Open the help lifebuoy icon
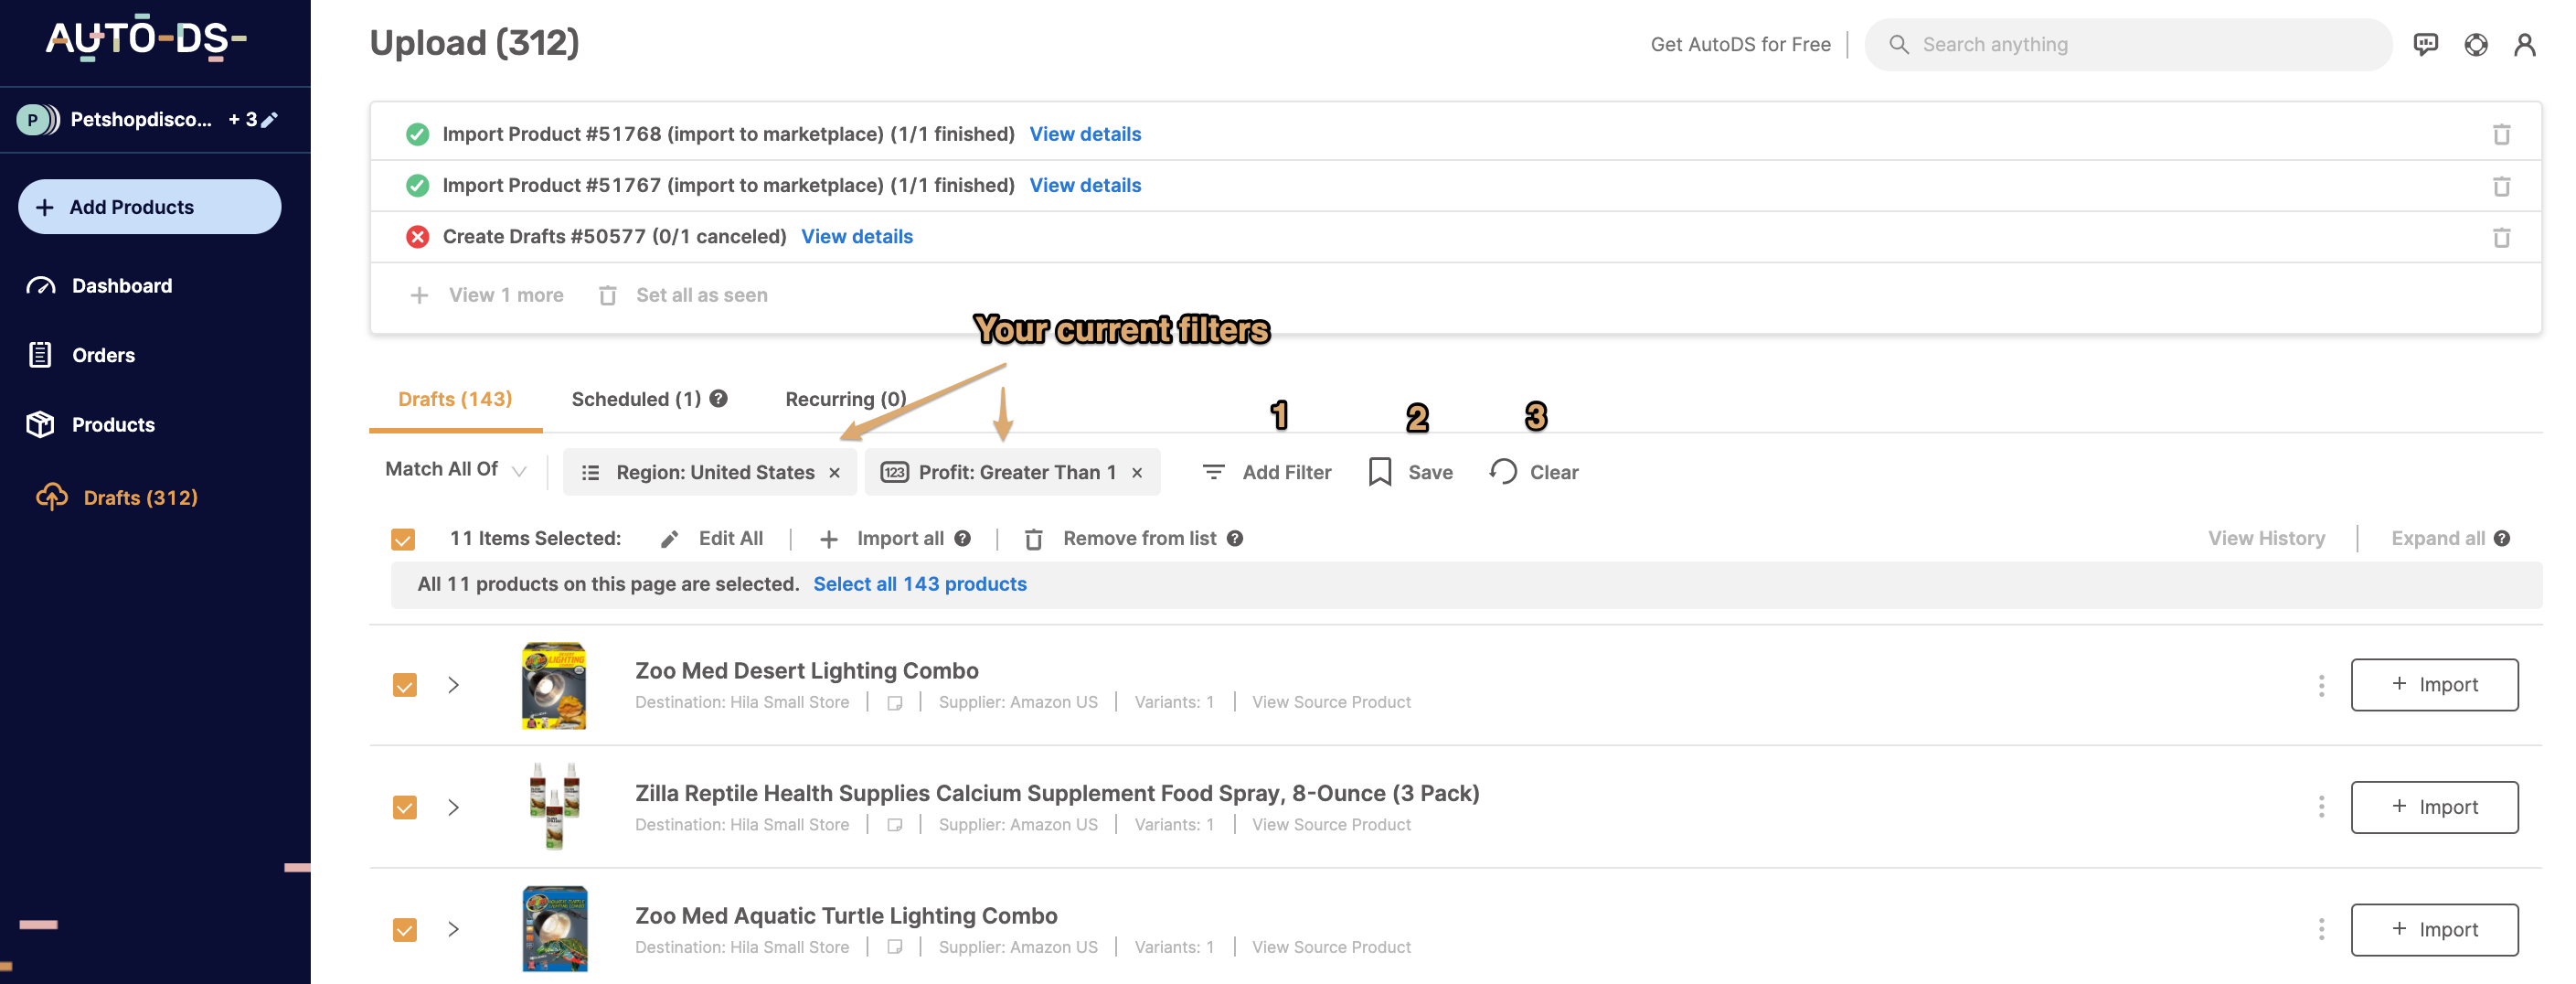Image resolution: width=2576 pixels, height=984 pixels. [x=2475, y=44]
